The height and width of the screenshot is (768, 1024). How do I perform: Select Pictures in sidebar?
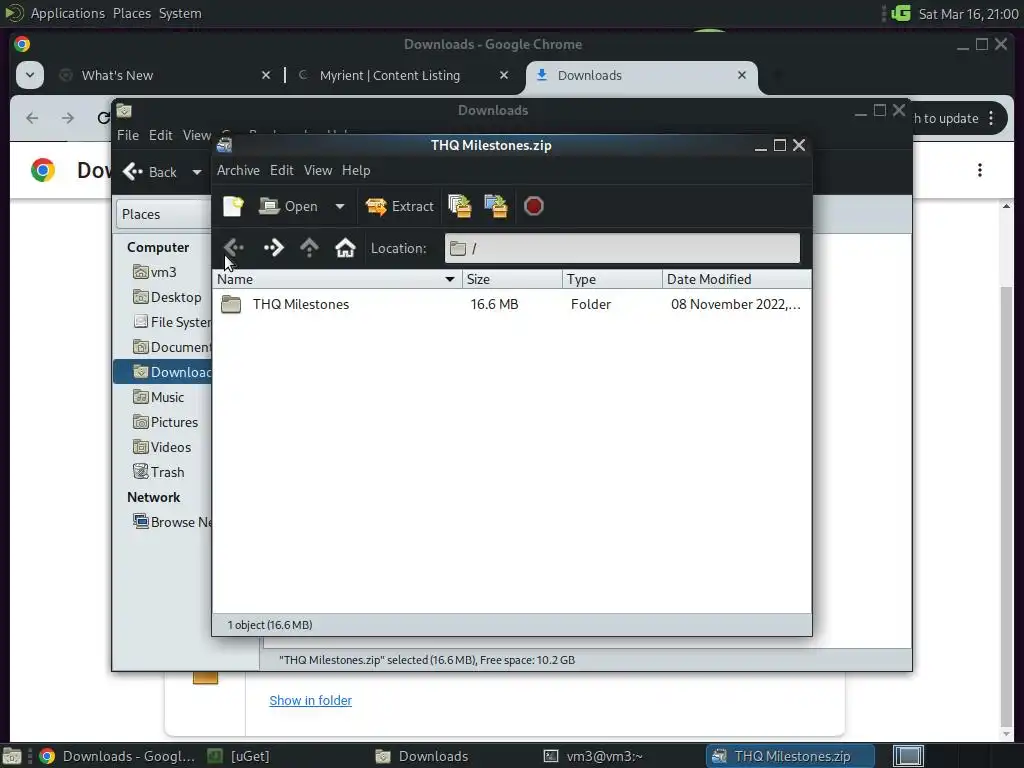coord(163,422)
